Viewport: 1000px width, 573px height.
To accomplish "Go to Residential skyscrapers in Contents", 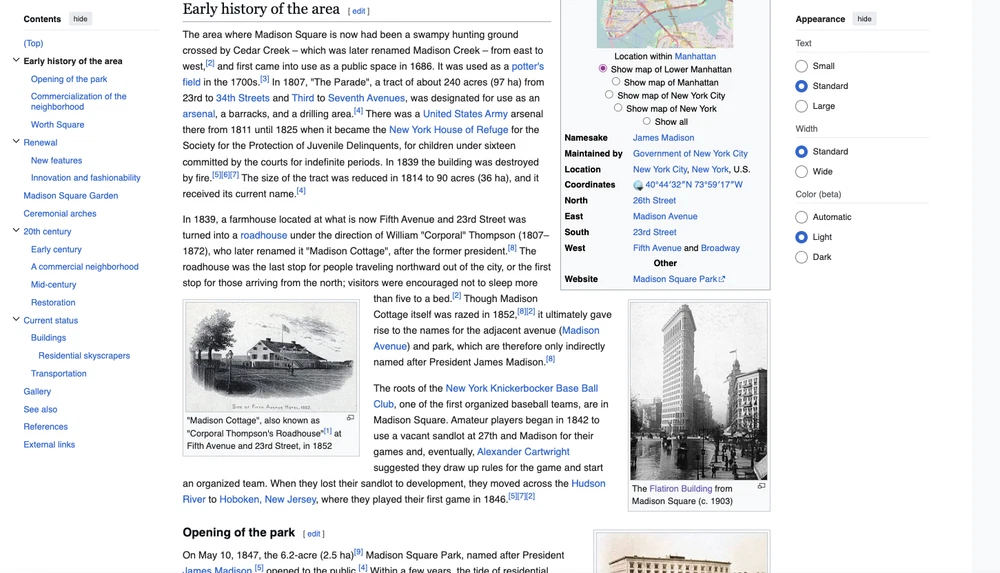I will pos(84,356).
